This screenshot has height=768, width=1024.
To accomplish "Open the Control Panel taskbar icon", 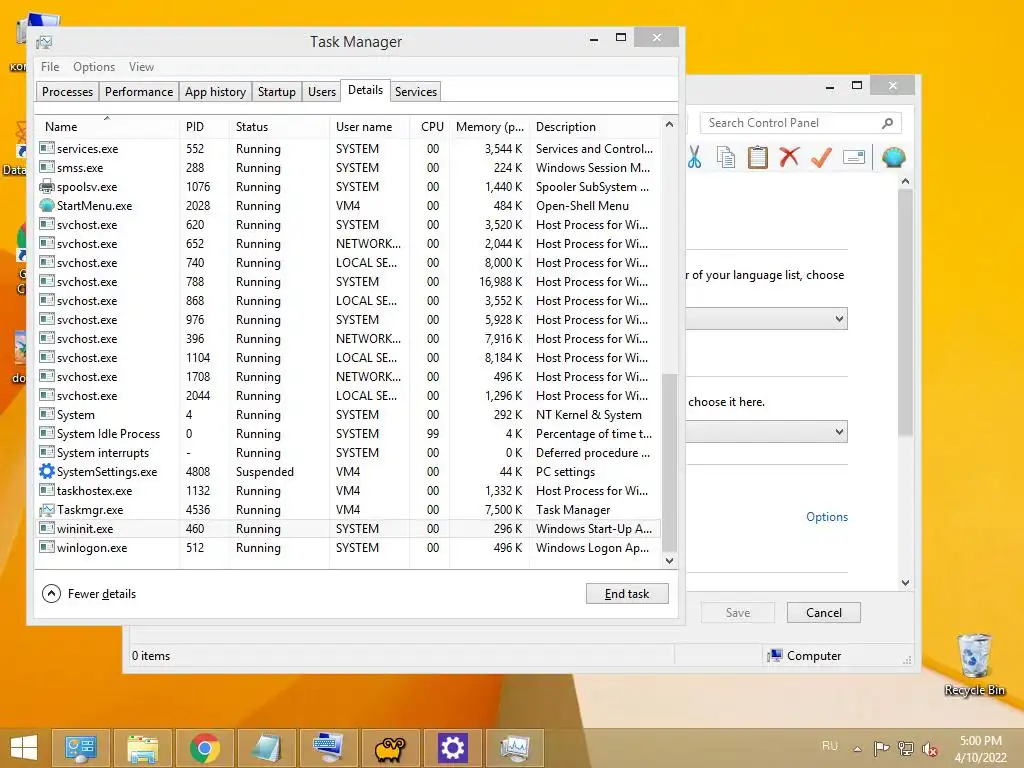I will pyautogui.click(x=80, y=748).
